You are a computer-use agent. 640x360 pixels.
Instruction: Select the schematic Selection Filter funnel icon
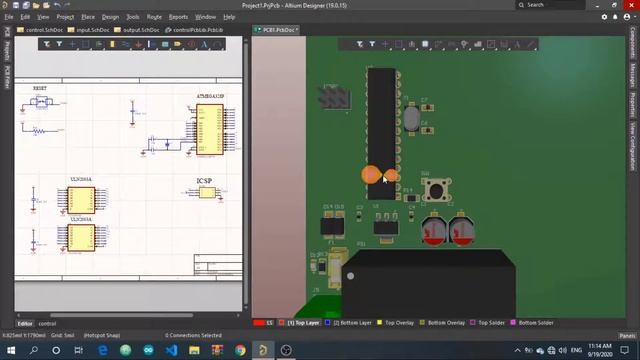click(47, 44)
